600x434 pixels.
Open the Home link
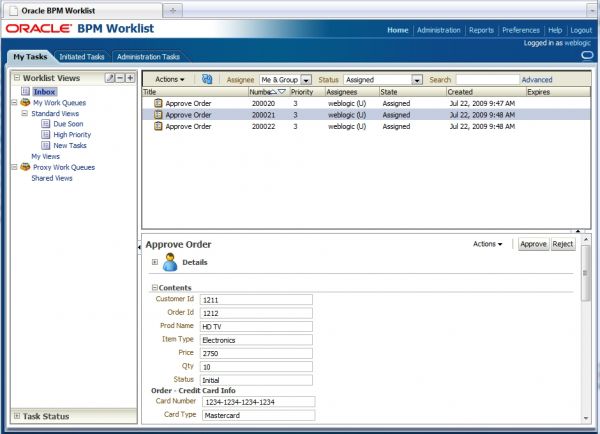tap(398, 30)
